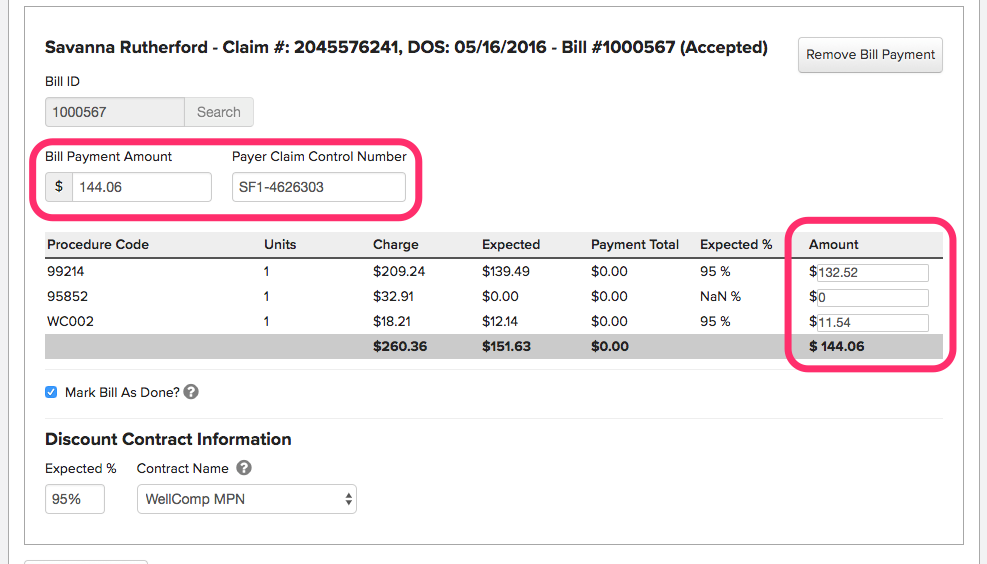Open the WellComp MPN contract dropdown

click(x=246, y=499)
